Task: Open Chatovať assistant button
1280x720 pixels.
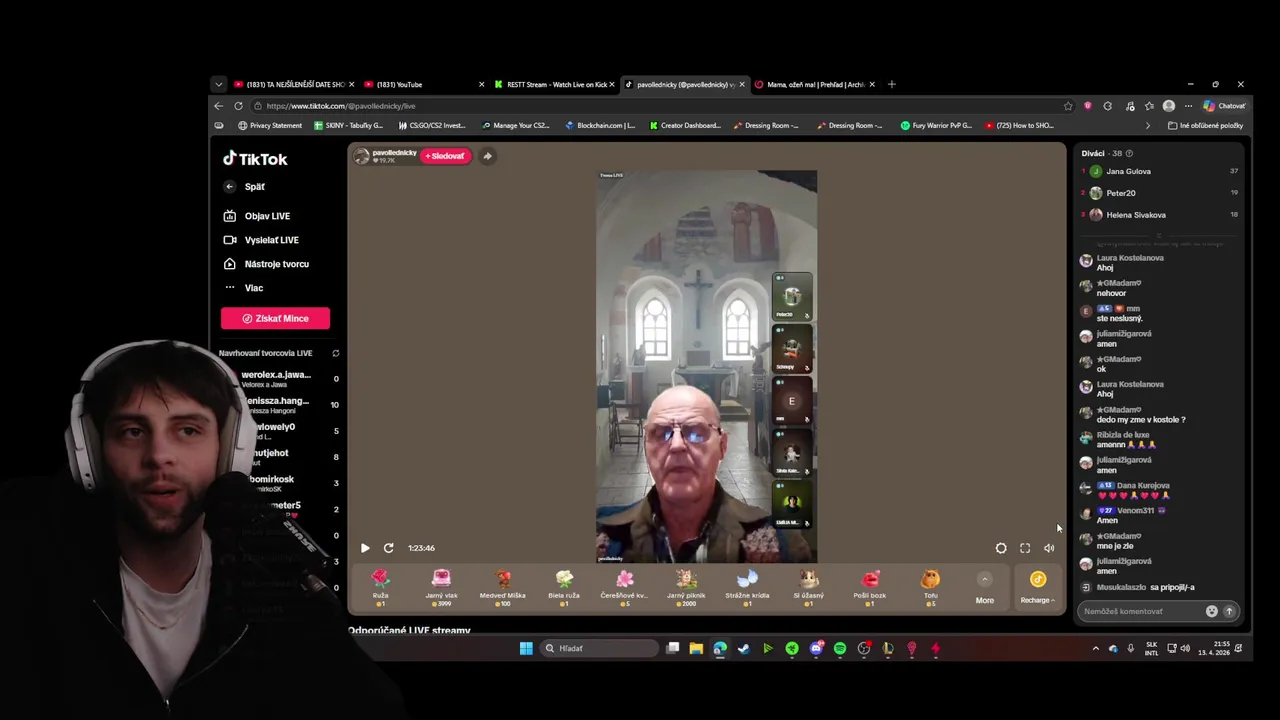Action: coord(1225,106)
